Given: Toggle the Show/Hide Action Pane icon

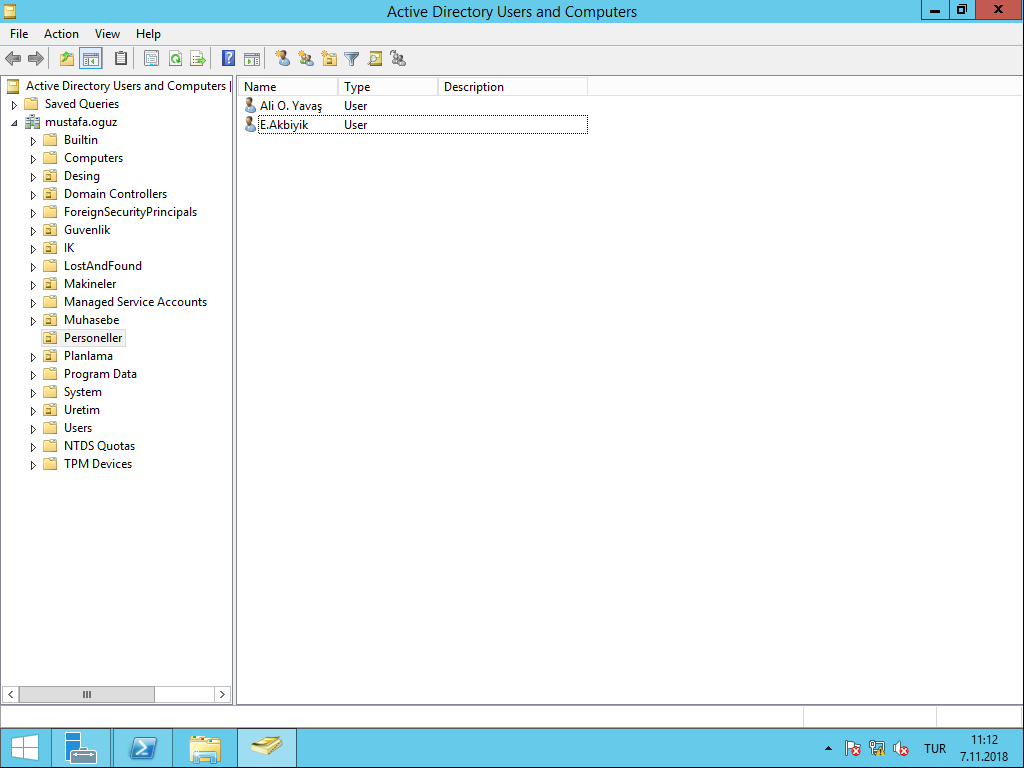Looking at the screenshot, I should tap(252, 59).
